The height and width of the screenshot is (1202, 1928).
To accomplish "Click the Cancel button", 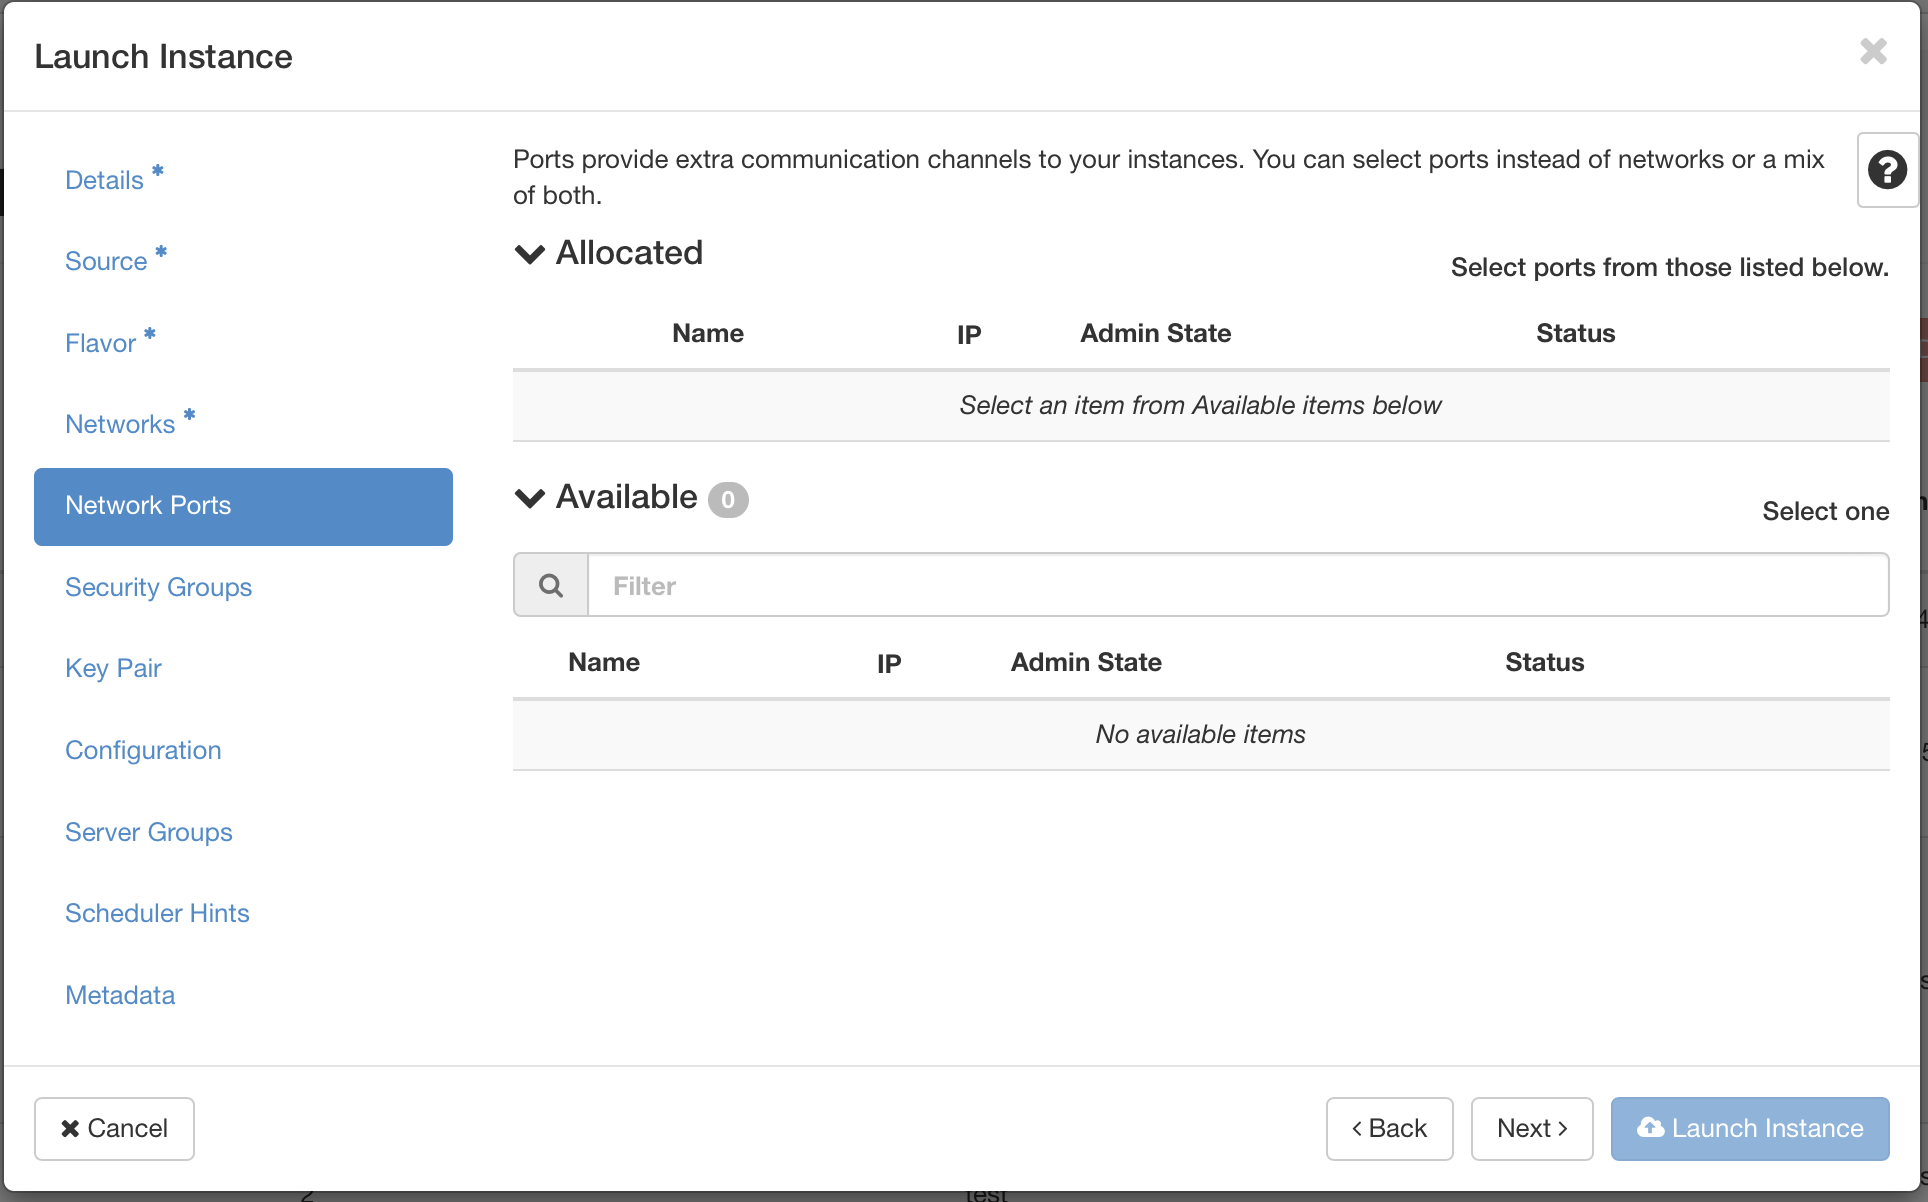I will coord(113,1129).
